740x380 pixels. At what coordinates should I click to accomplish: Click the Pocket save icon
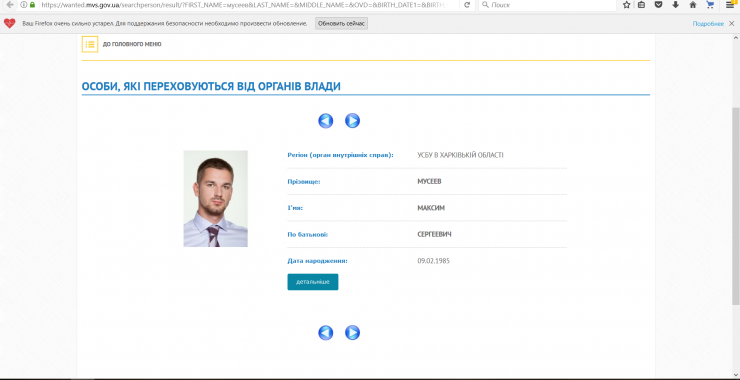pos(658,5)
